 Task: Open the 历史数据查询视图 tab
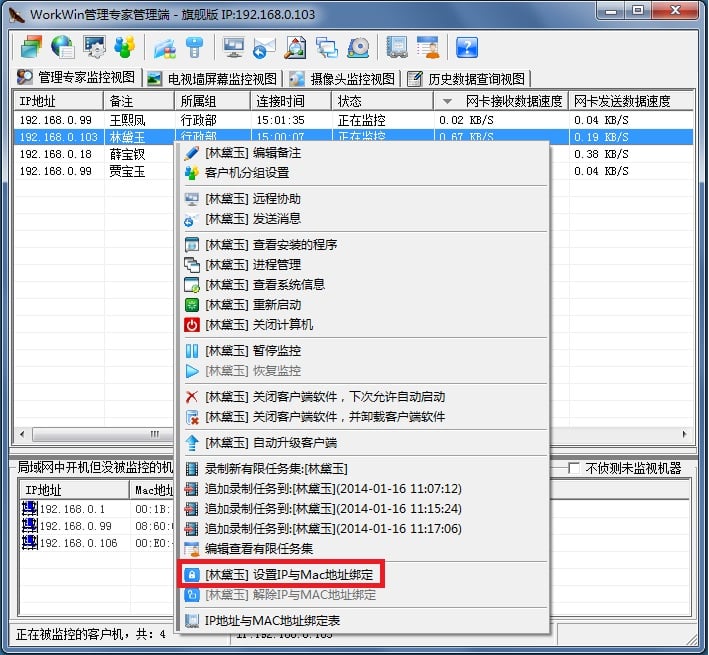point(468,79)
